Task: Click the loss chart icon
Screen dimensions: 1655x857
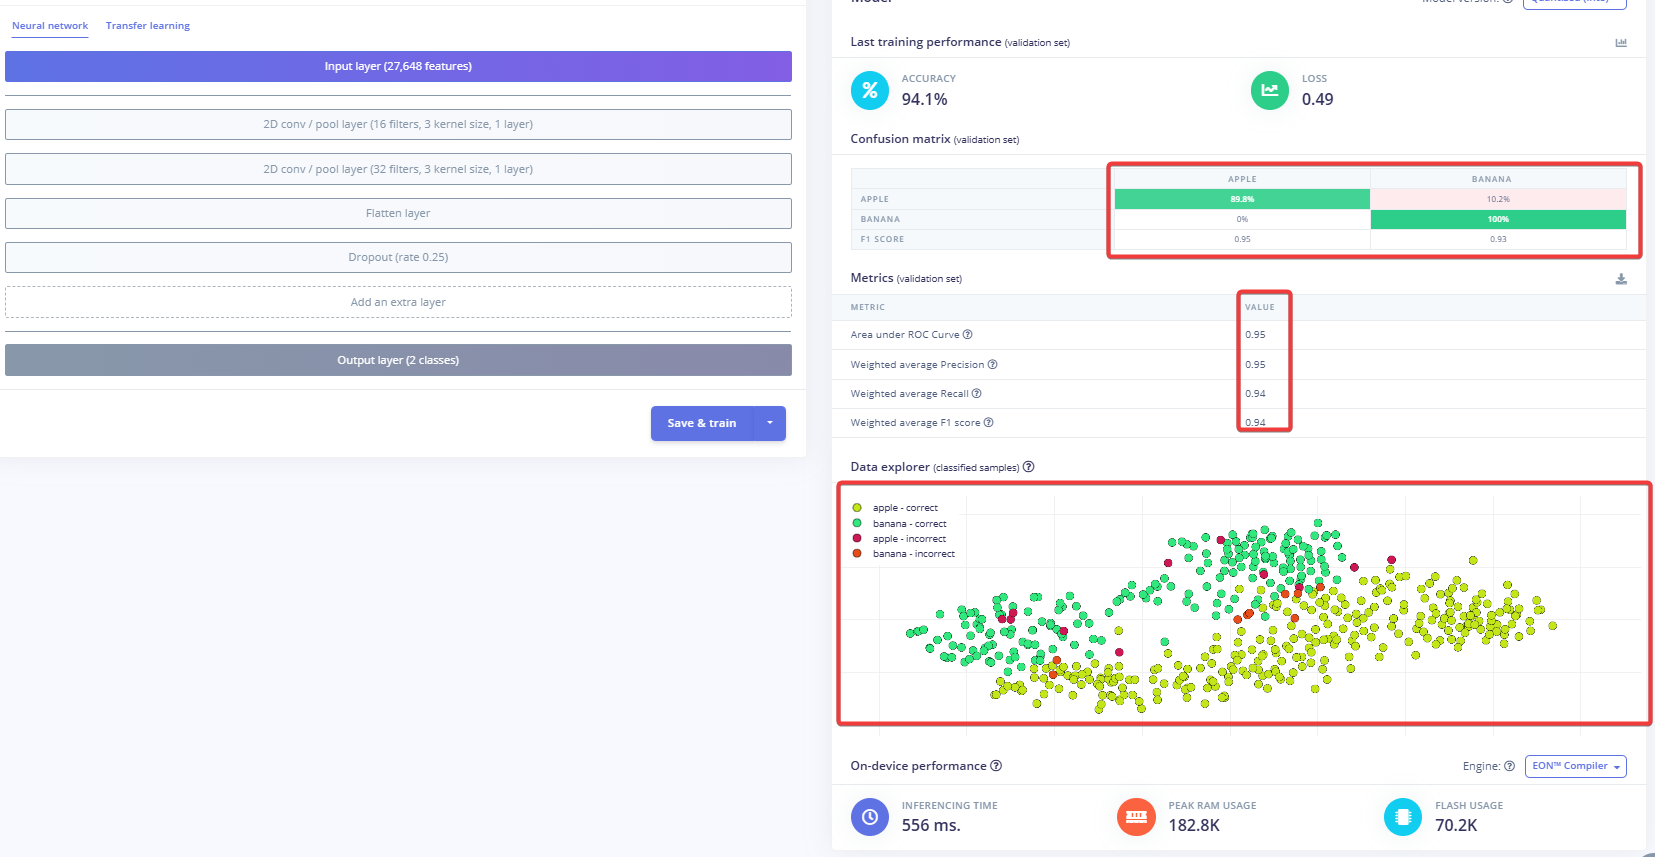Action: click(1270, 90)
